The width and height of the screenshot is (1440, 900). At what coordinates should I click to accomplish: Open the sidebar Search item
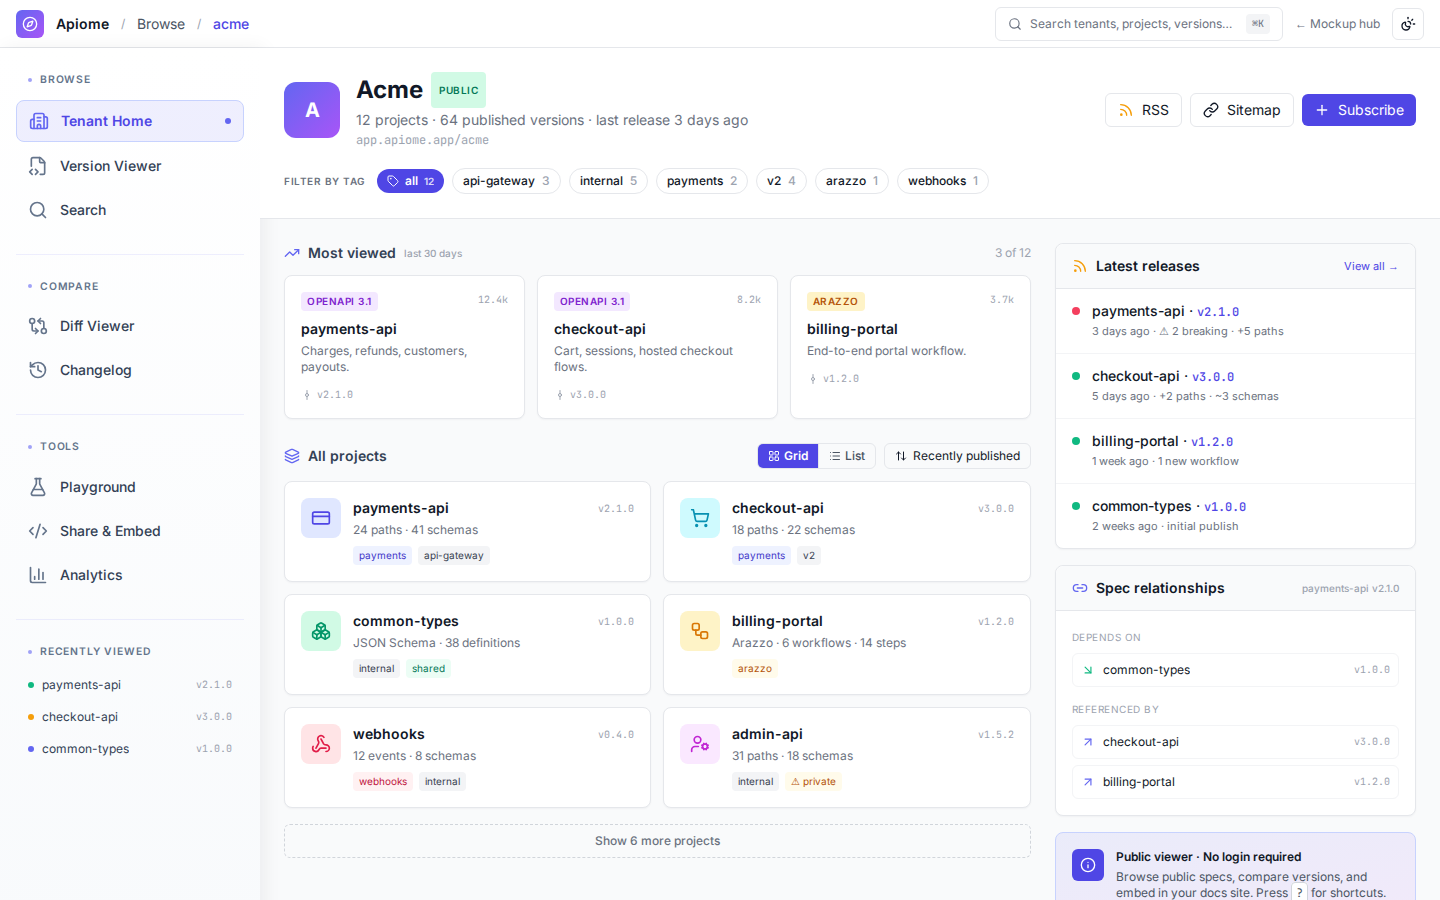(x=130, y=210)
